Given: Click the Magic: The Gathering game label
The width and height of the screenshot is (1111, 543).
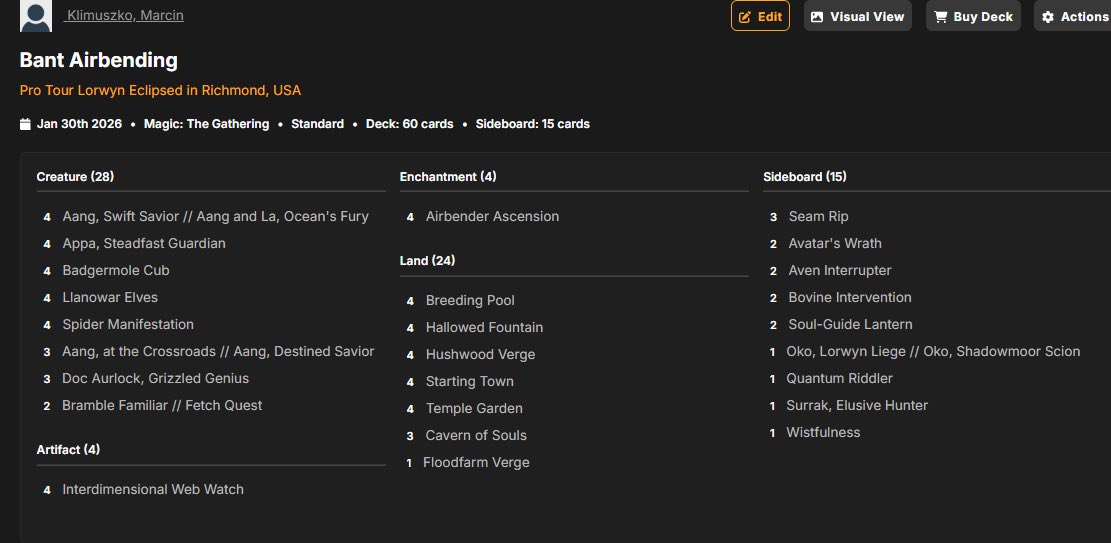Looking at the screenshot, I should [206, 124].
